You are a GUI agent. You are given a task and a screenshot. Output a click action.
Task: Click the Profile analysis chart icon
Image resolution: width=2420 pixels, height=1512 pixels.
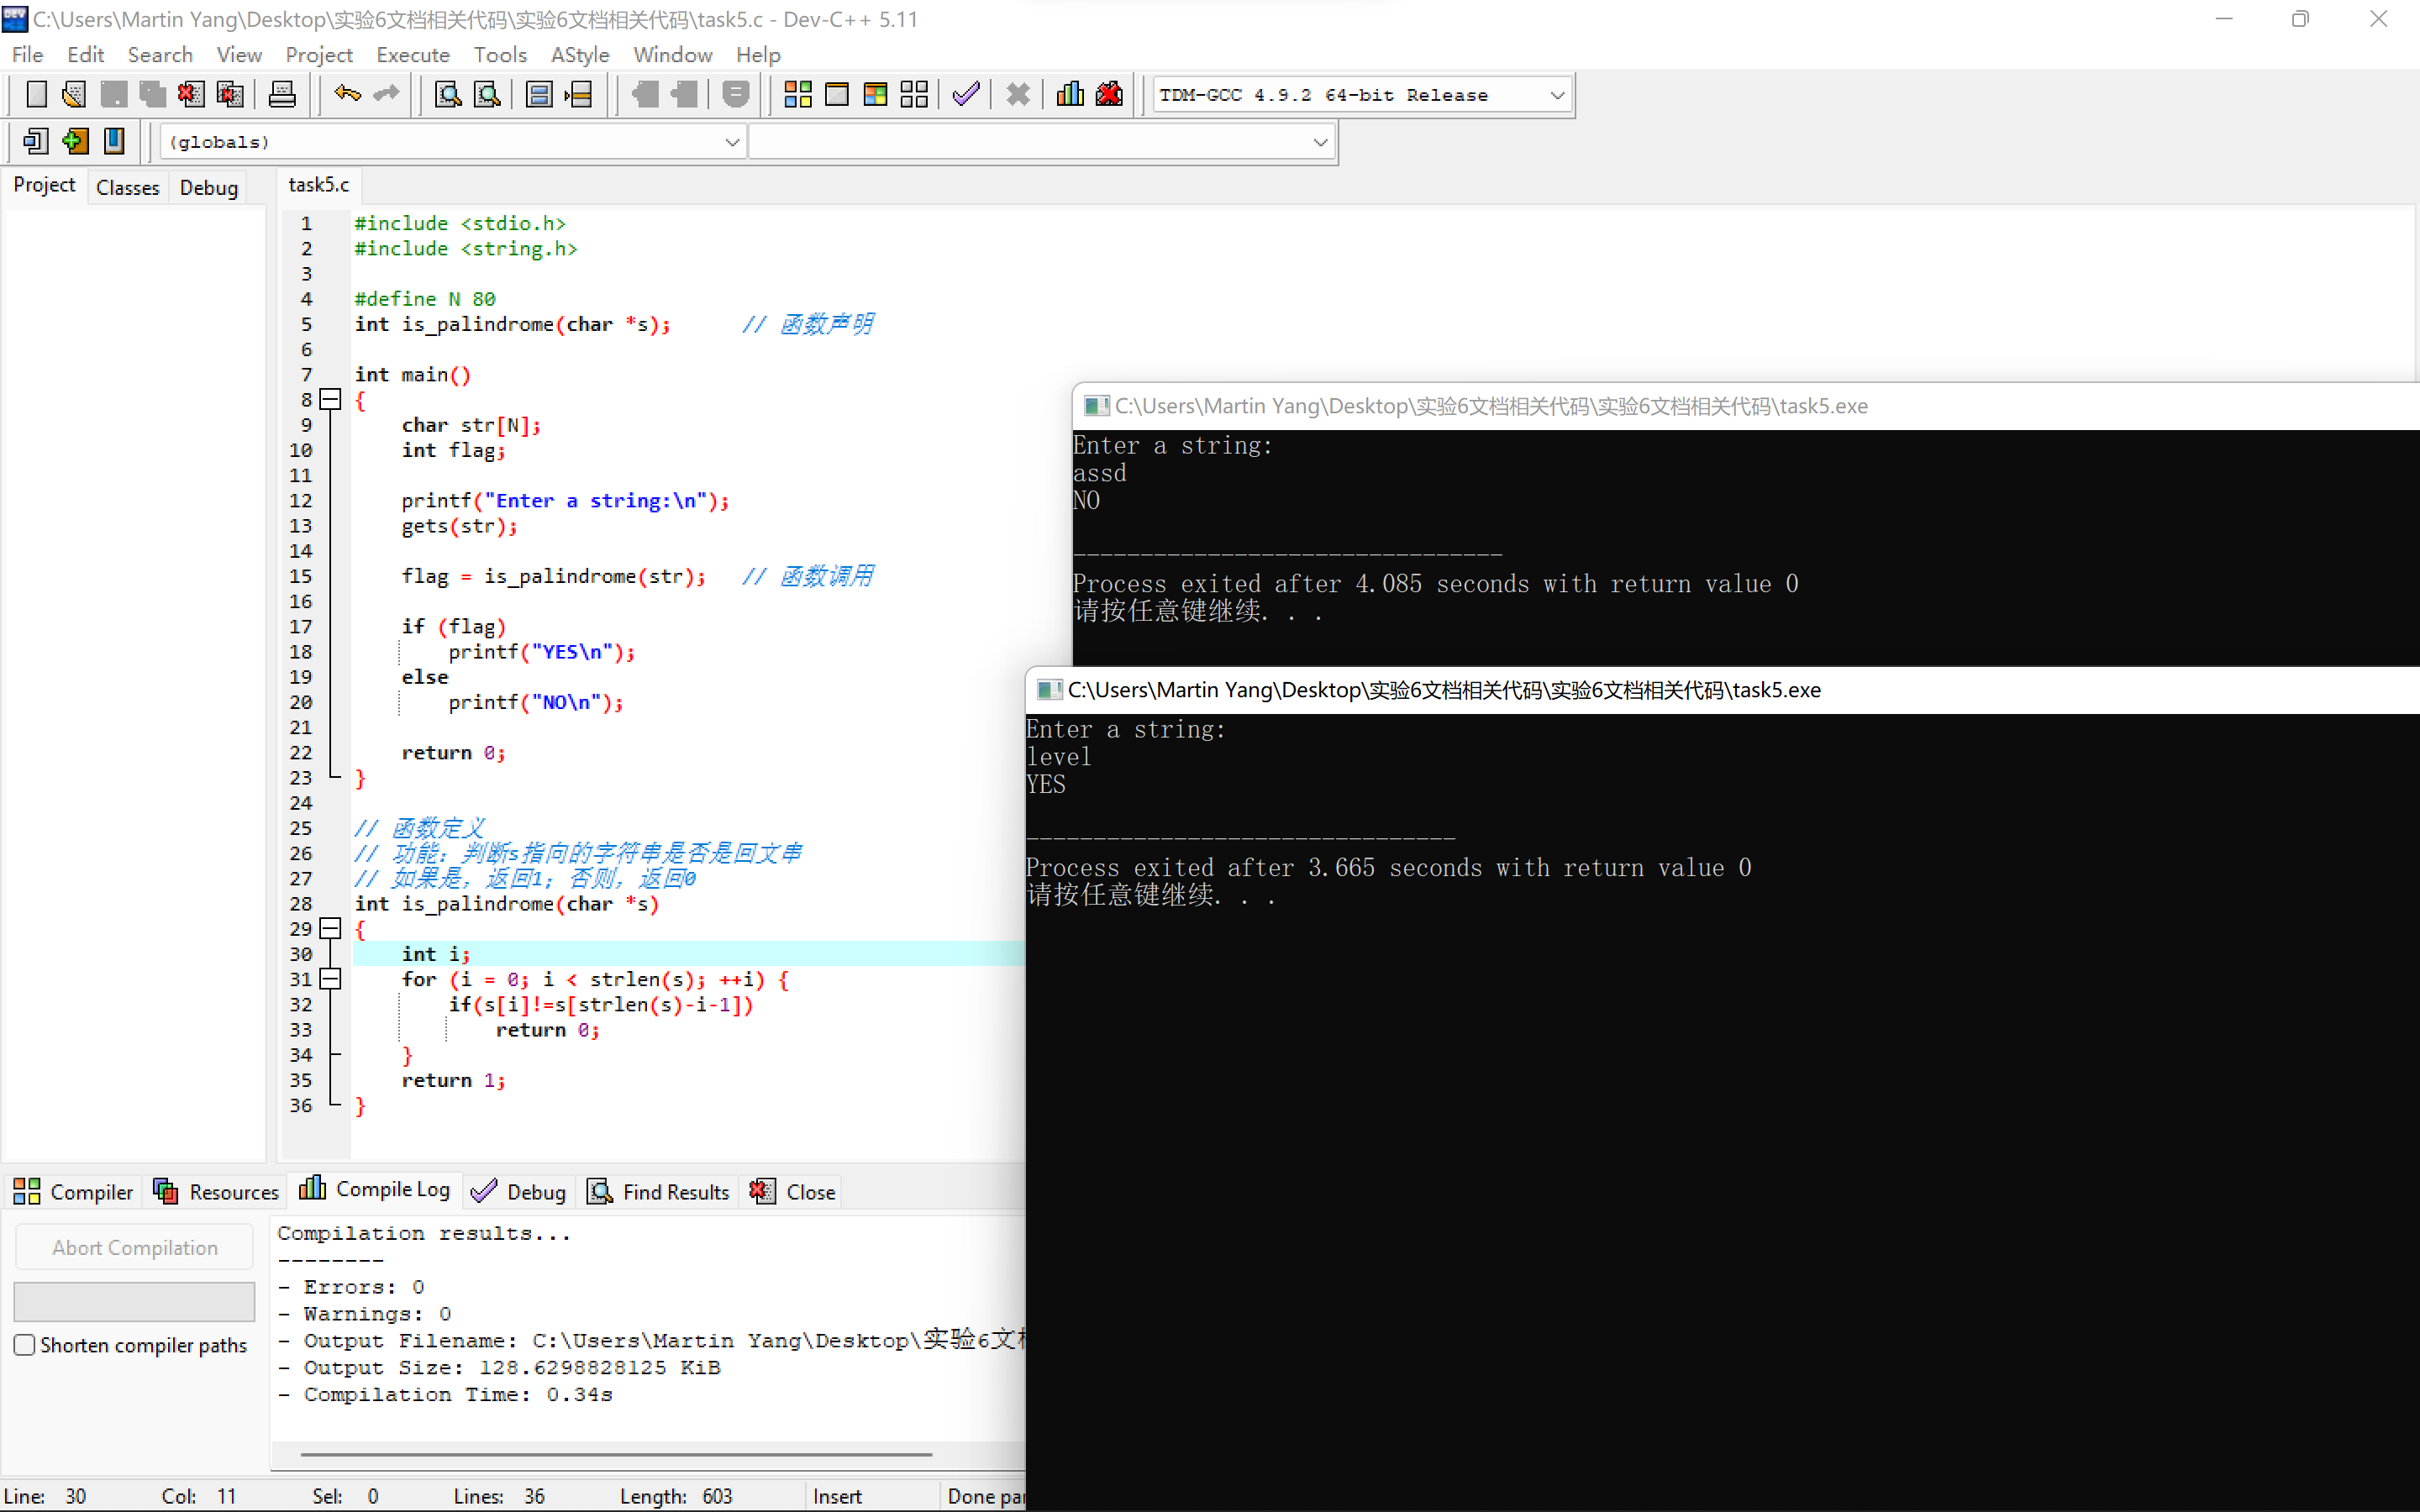click(1070, 95)
